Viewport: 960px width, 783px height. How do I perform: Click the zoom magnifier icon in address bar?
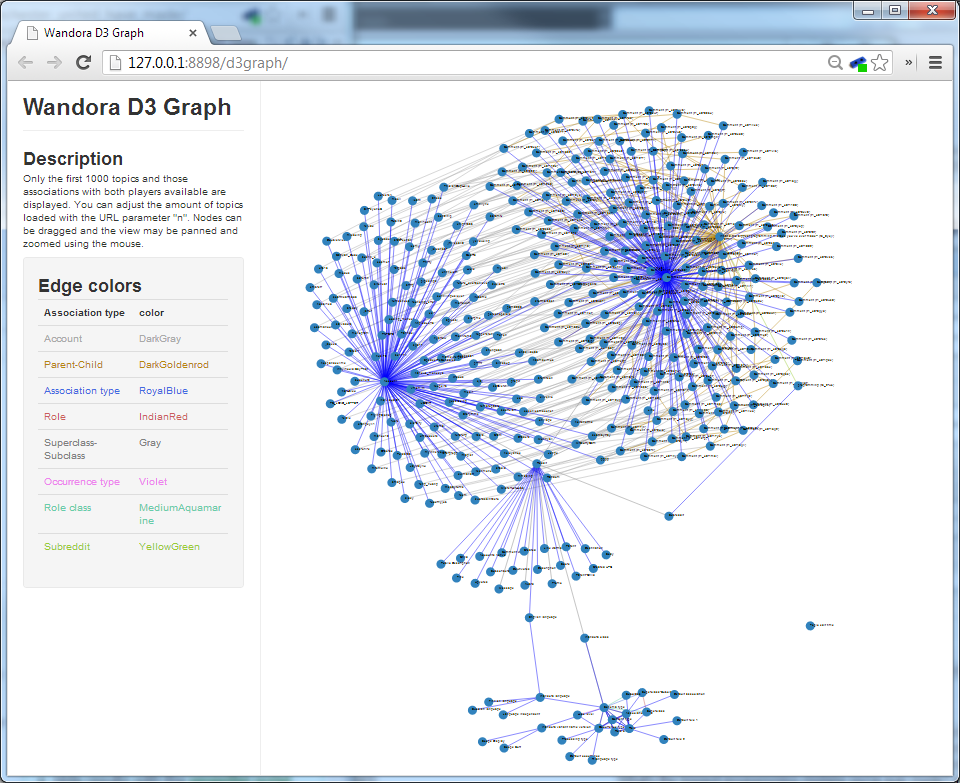pos(835,63)
